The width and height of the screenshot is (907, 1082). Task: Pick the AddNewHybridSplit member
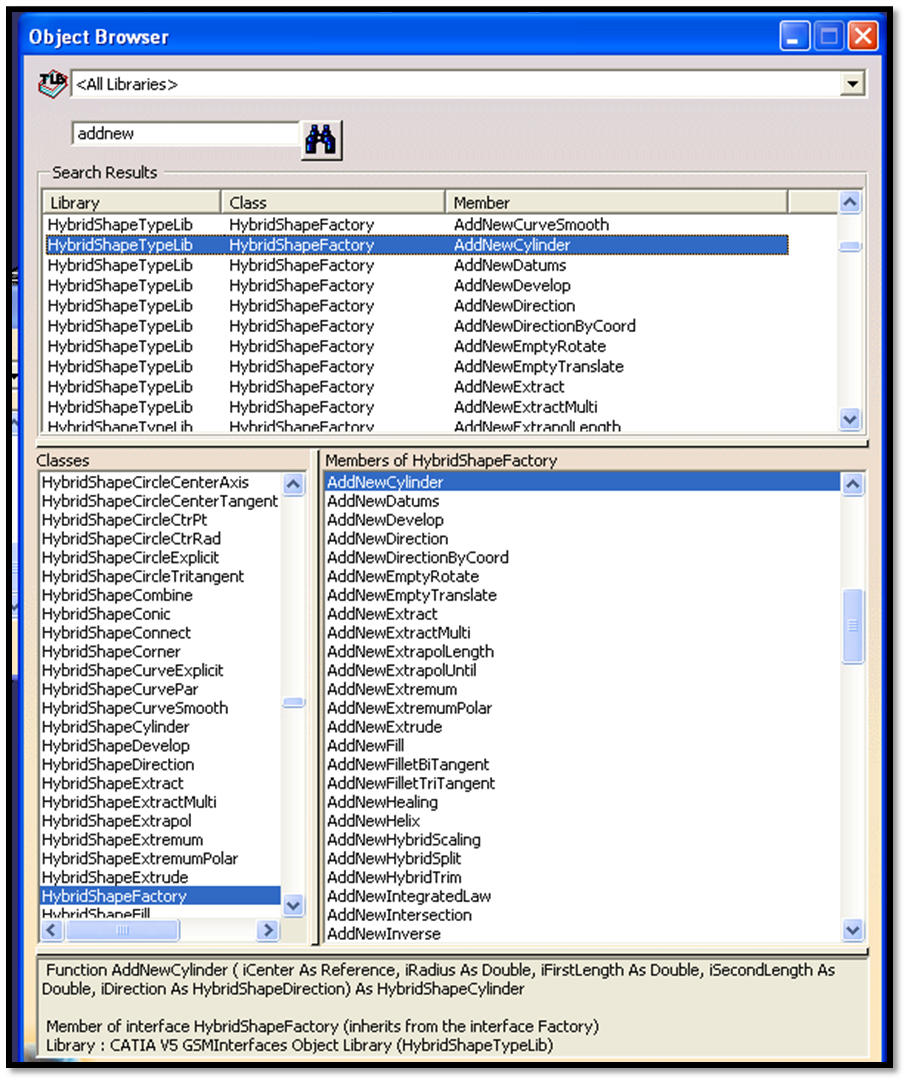click(583, 858)
